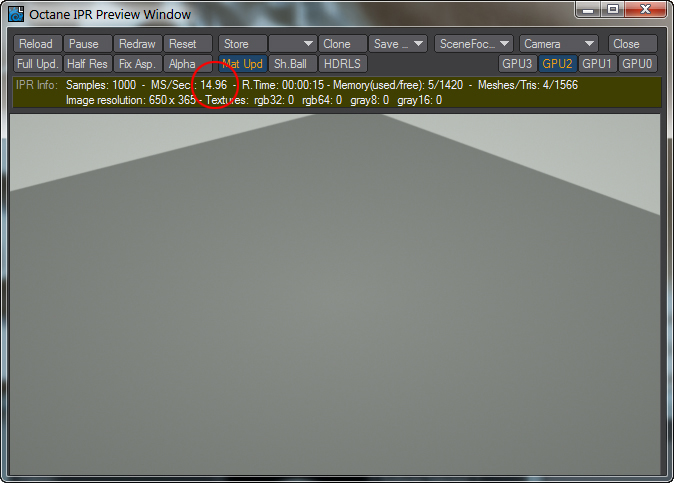Viewport: 674px width, 483px height.
Task: Click the Close button in toolbar
Action: [632, 44]
